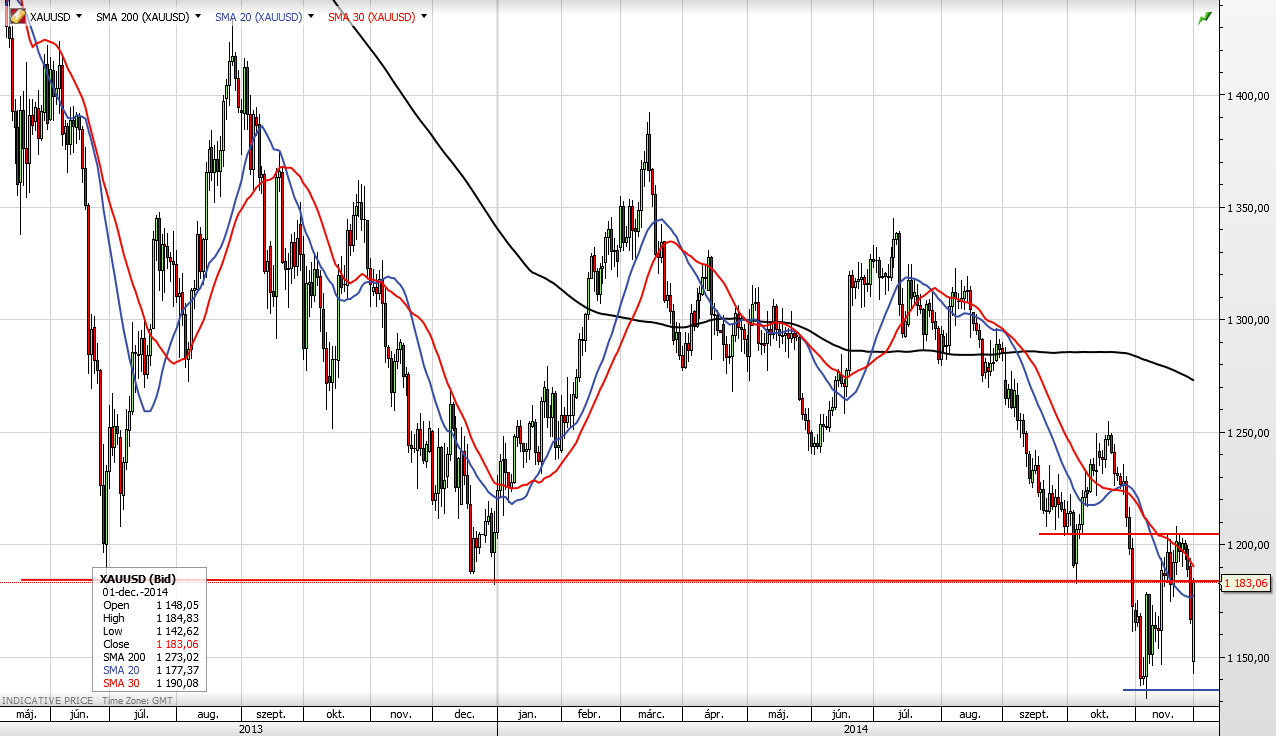
Task: Click the 2014 year label on time axis
Action: 858,729
